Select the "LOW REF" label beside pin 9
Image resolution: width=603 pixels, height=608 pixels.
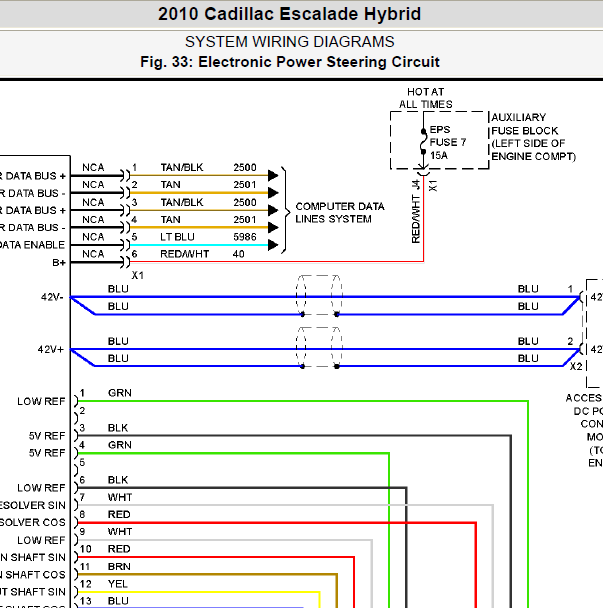41,540
